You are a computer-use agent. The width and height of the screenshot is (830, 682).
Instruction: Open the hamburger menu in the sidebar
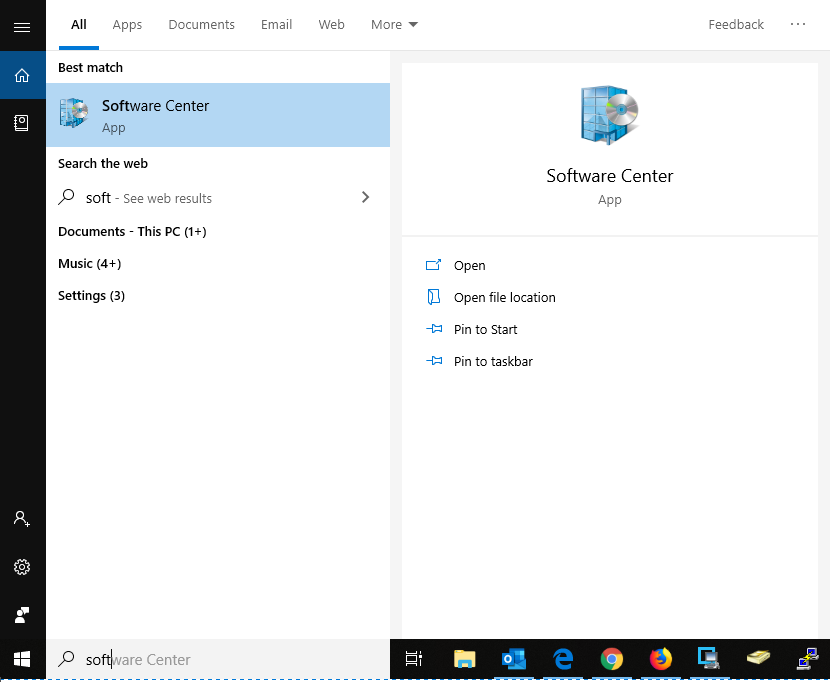pos(22,26)
